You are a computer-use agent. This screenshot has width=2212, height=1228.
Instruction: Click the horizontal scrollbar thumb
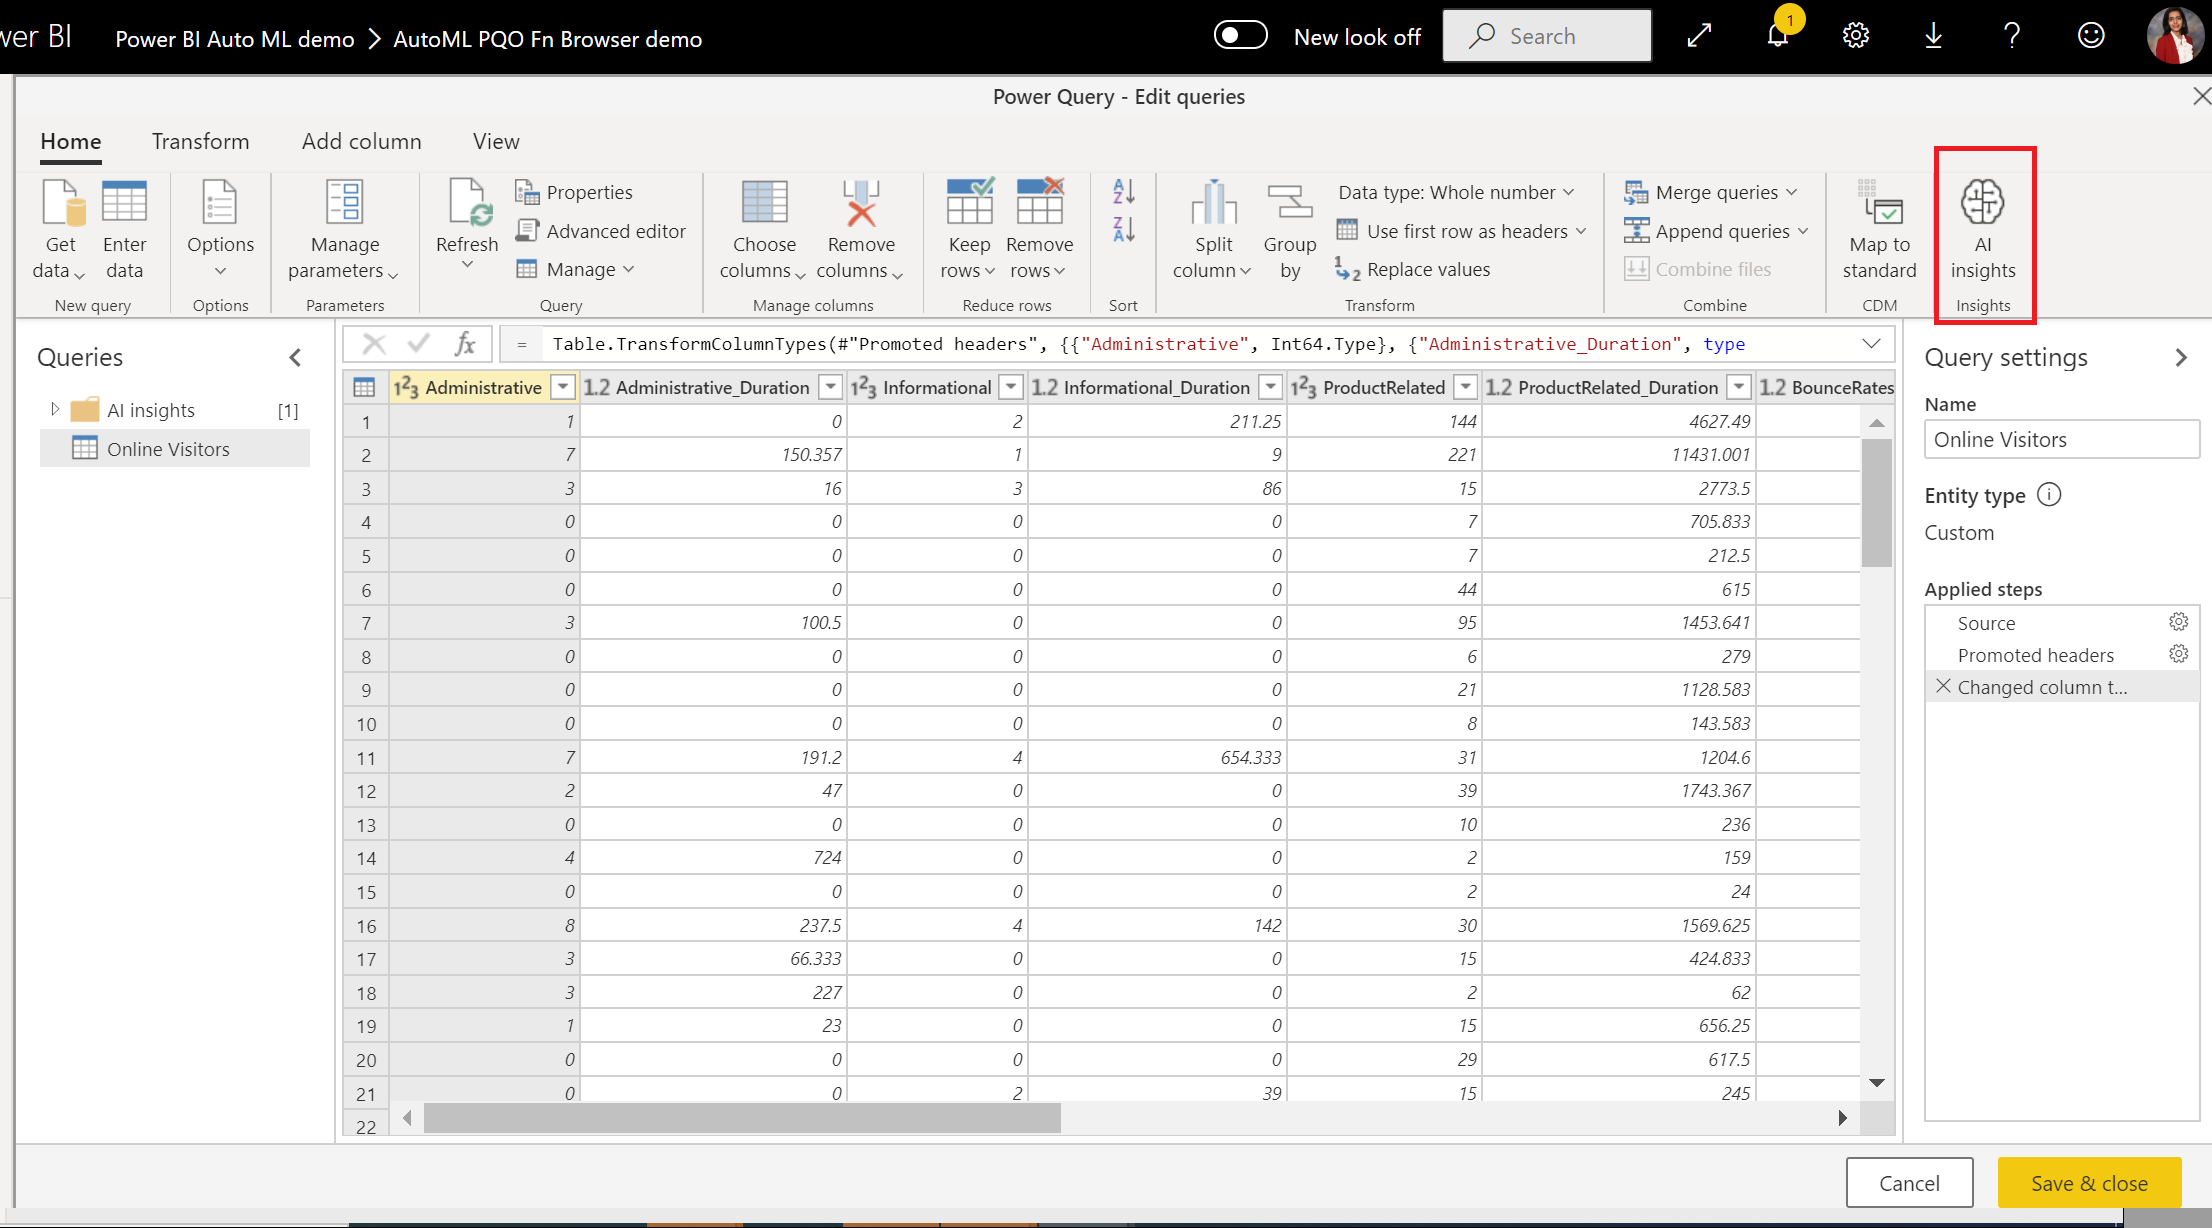click(x=742, y=1118)
